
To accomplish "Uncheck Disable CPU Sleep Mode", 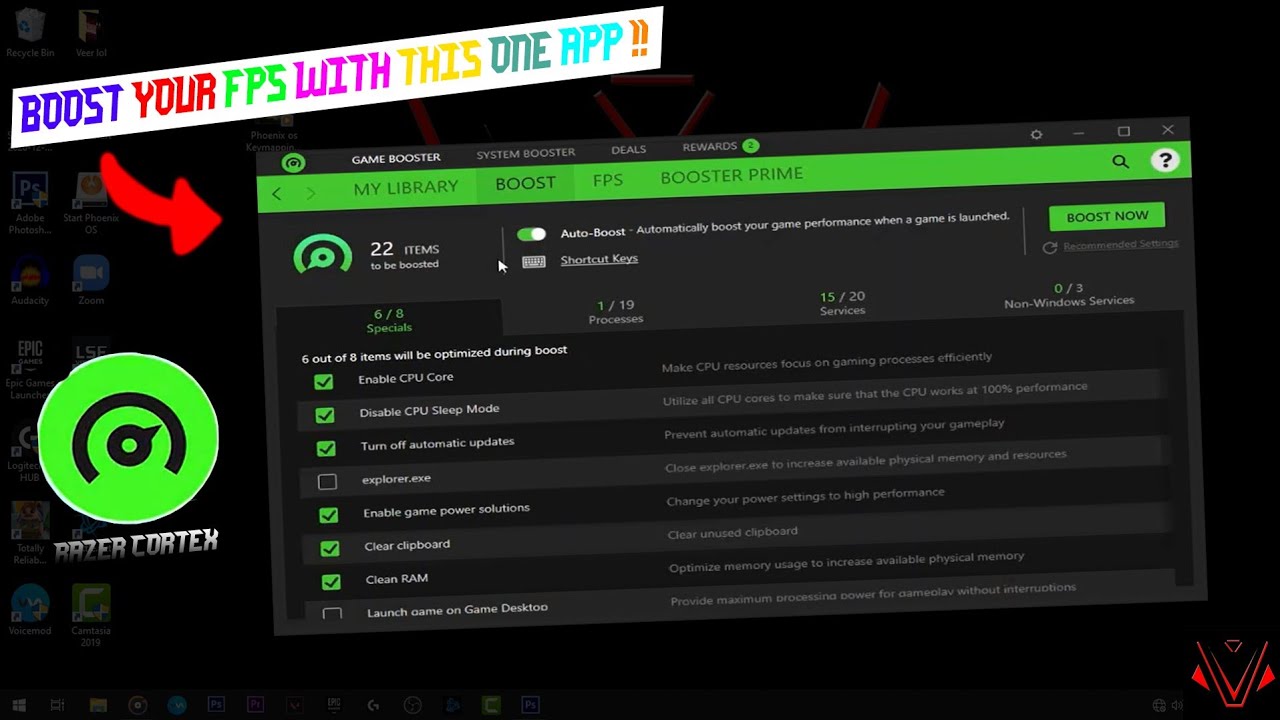I will pyautogui.click(x=324, y=415).
